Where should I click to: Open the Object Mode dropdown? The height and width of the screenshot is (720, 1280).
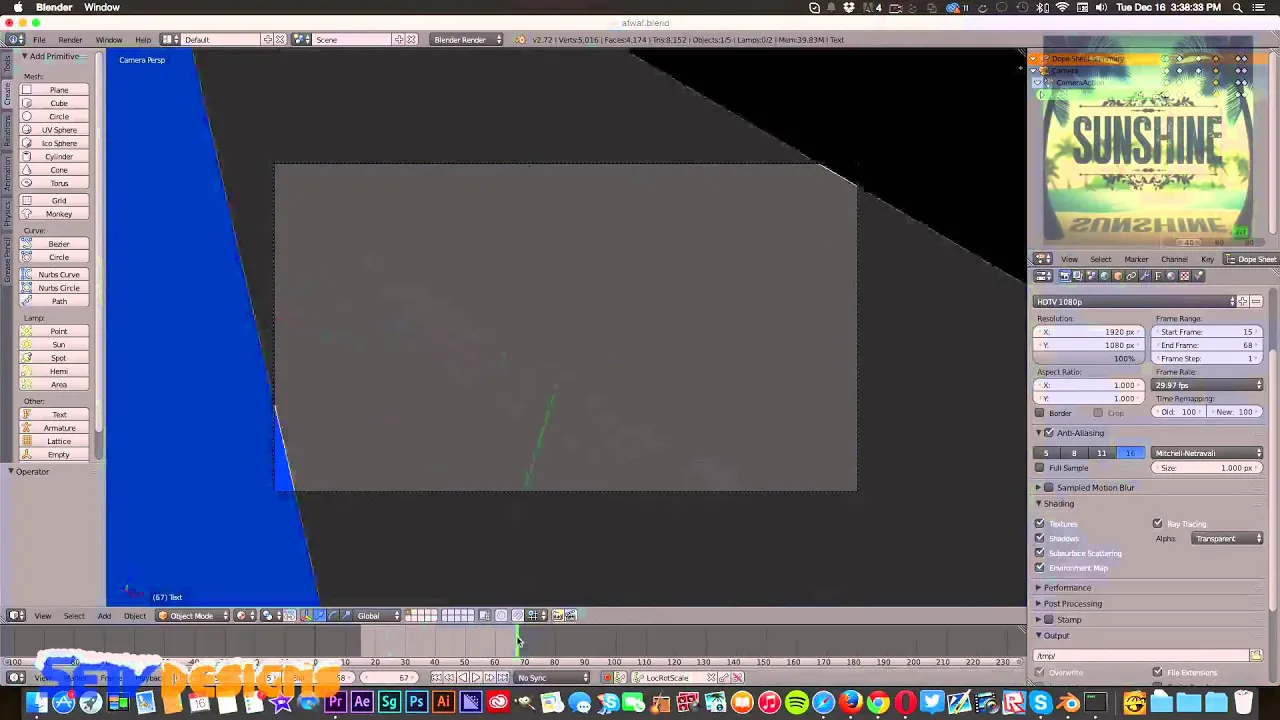click(193, 616)
